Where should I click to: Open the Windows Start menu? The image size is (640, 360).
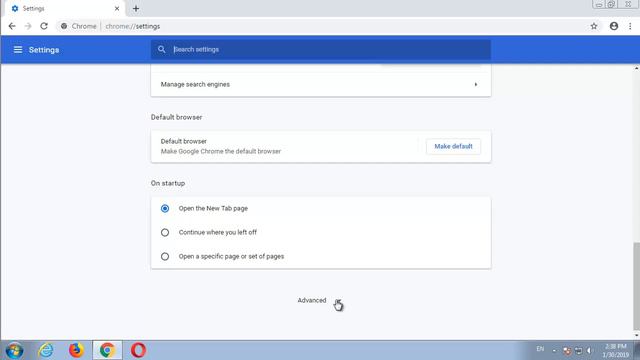tap(14, 350)
